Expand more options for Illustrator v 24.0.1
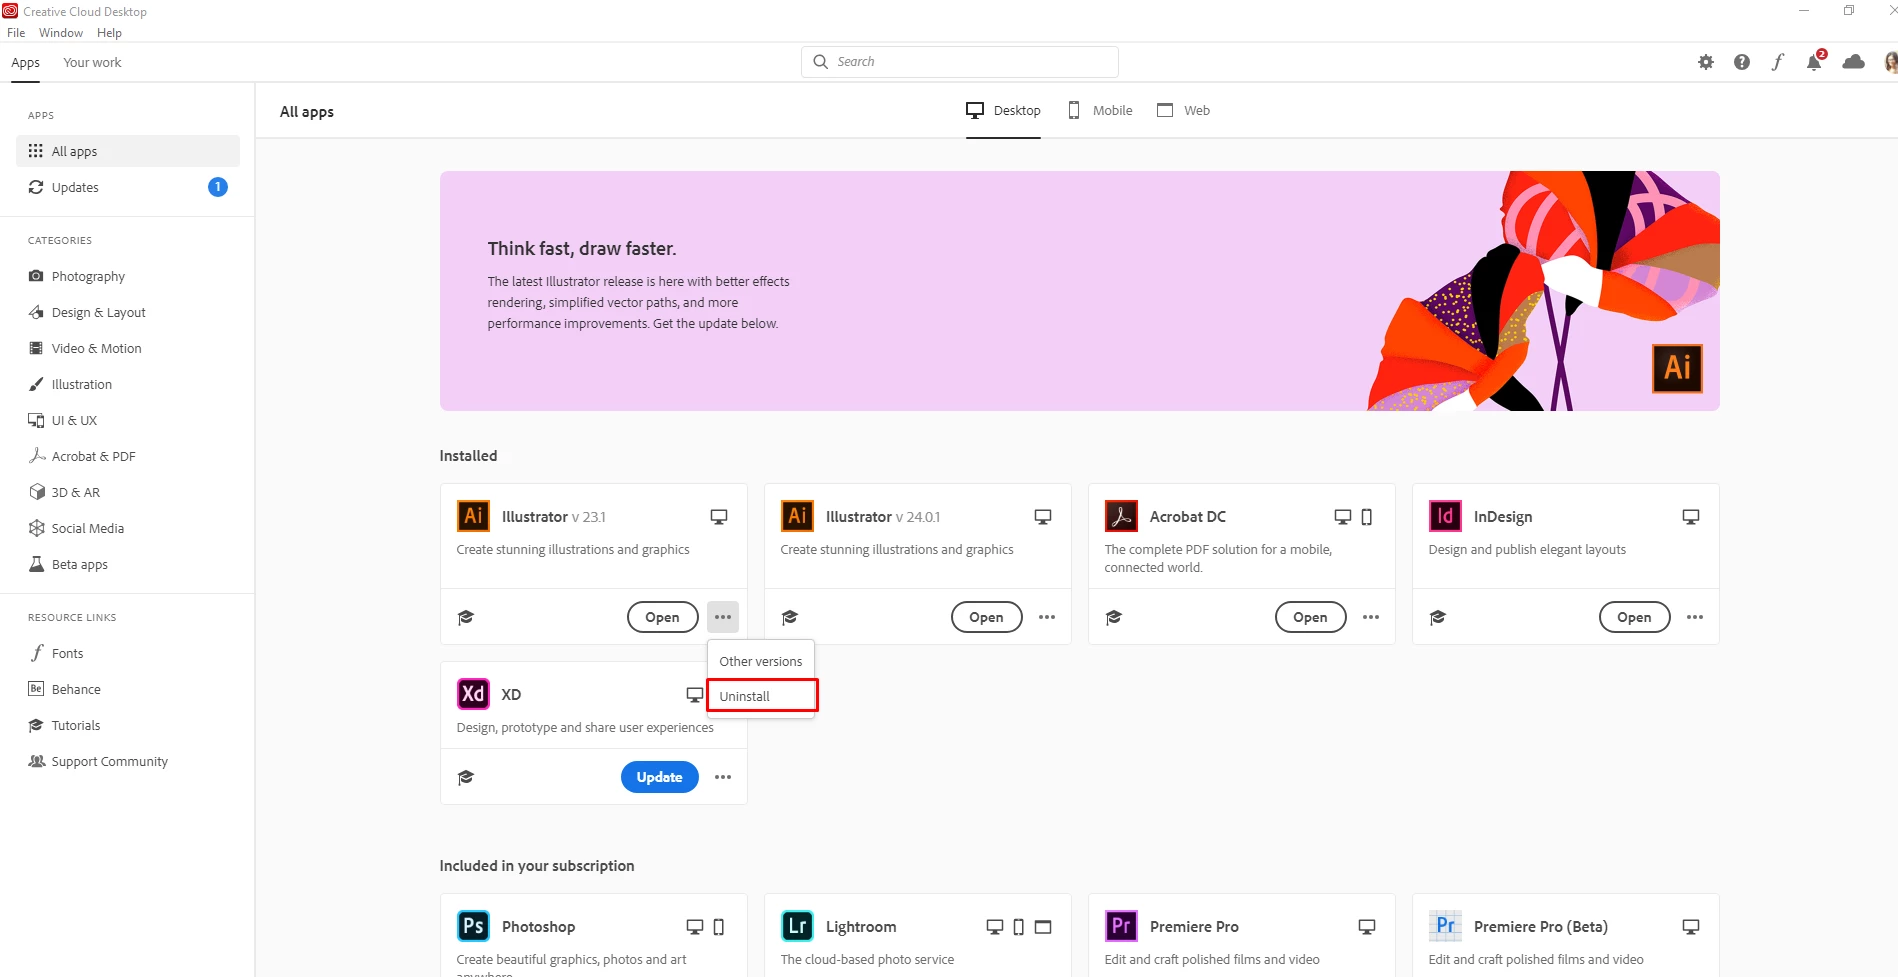Image resolution: width=1898 pixels, height=977 pixels. point(1047,617)
